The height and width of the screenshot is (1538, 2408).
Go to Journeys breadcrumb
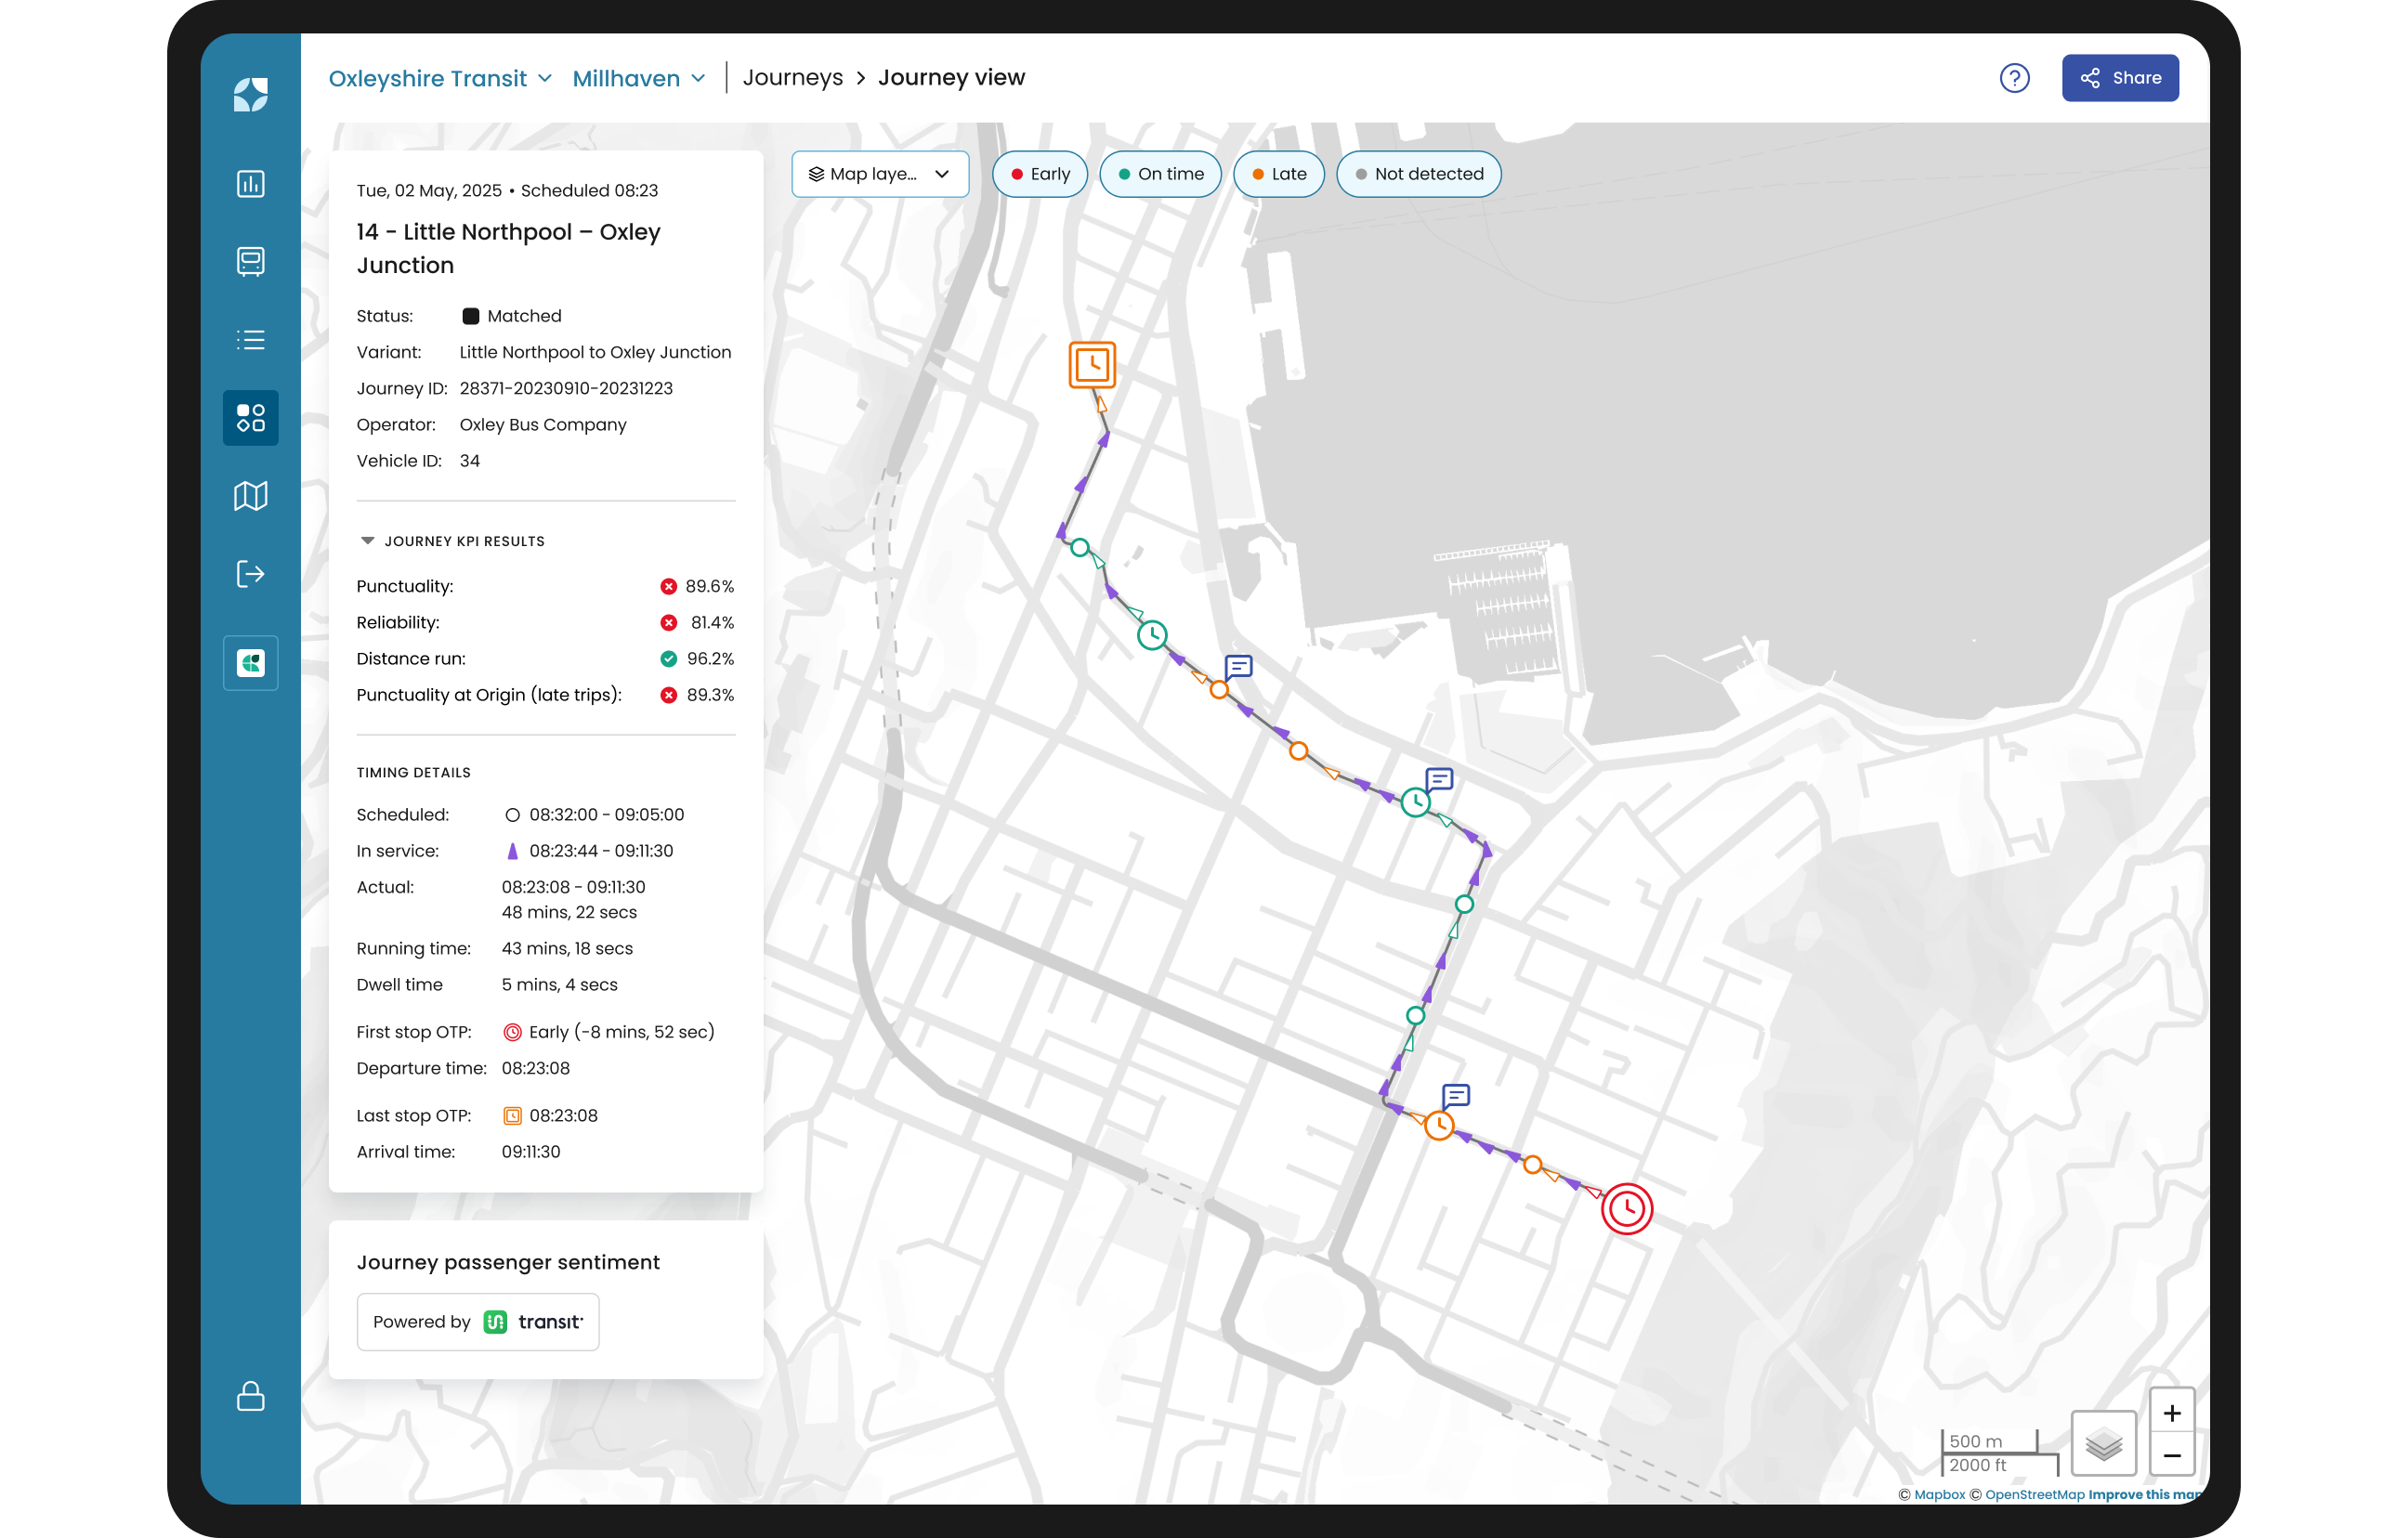pyautogui.click(x=792, y=78)
